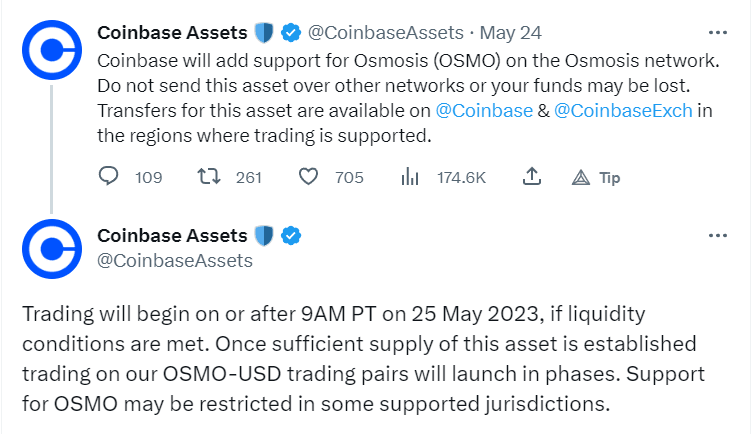
Task: Click blue verified badge on first tweet
Action: (x=291, y=33)
